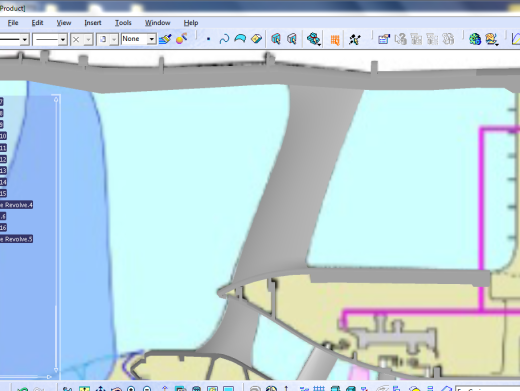
Task: Select Revolve.4 in the specification tree
Action: [x=16, y=205]
